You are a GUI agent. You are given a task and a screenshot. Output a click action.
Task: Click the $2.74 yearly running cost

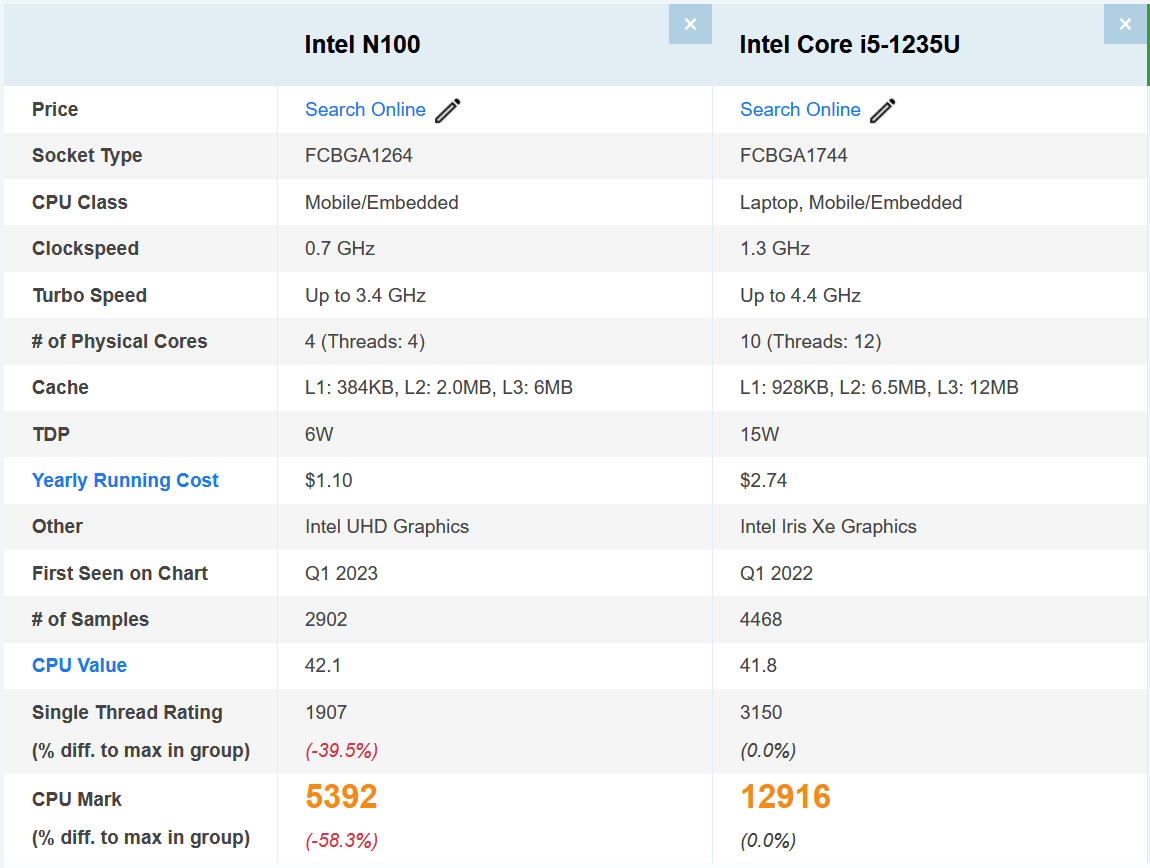pyautogui.click(x=763, y=481)
